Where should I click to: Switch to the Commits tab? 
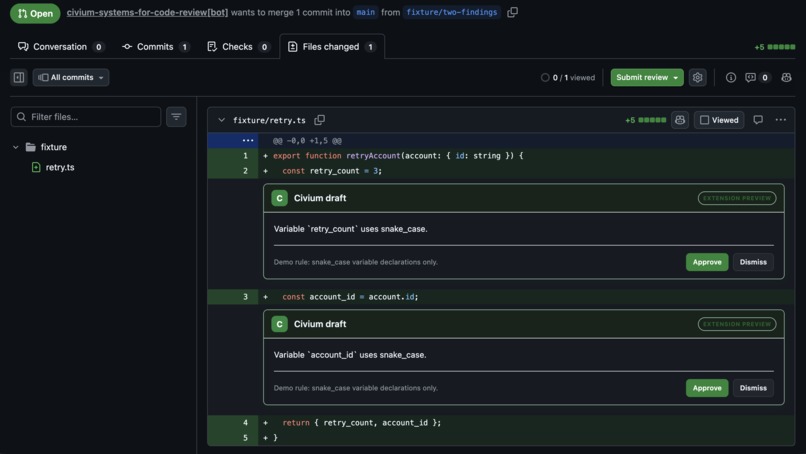tap(156, 47)
